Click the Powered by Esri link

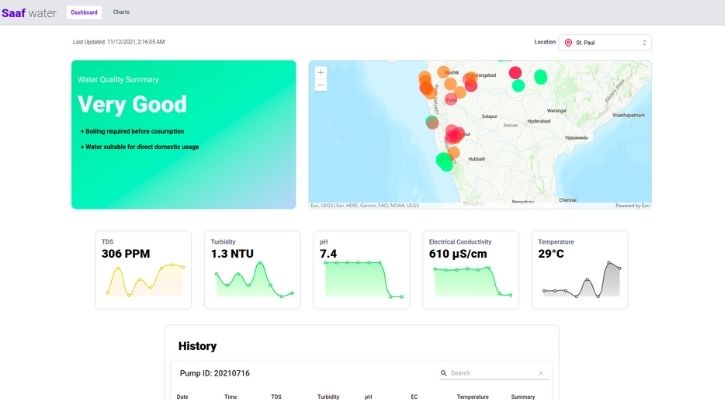(632, 206)
